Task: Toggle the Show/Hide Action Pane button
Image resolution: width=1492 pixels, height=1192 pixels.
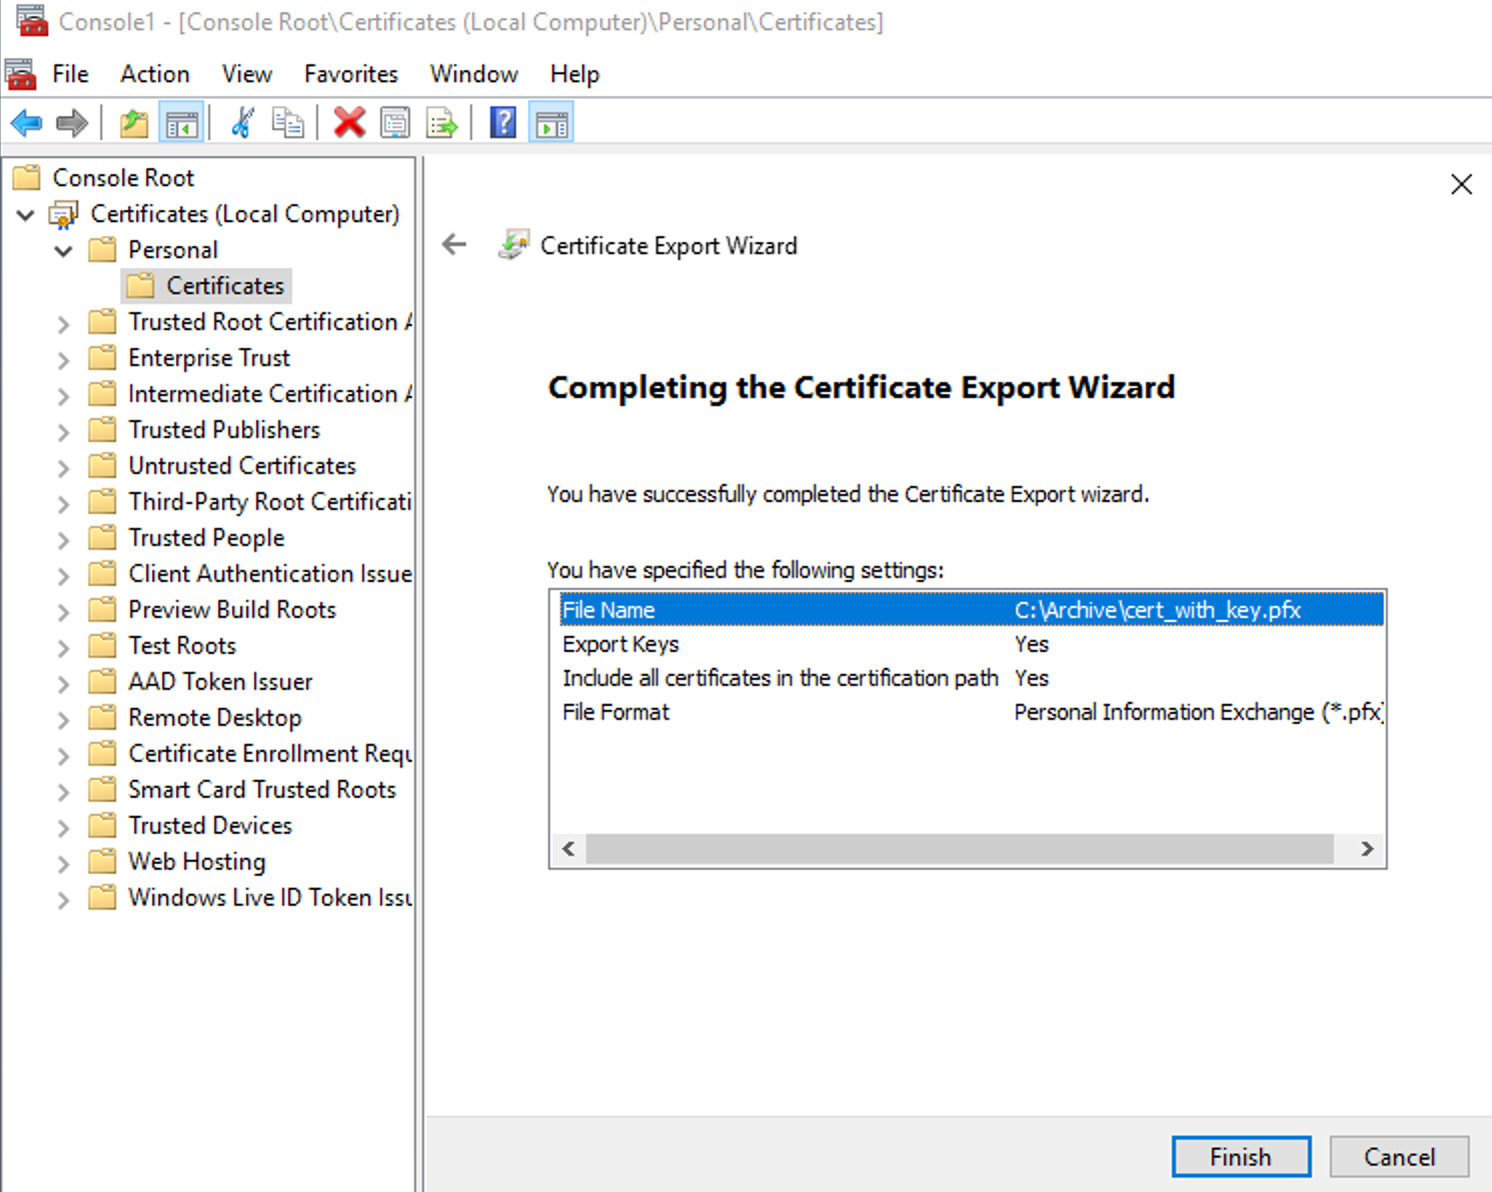Action: (x=551, y=124)
